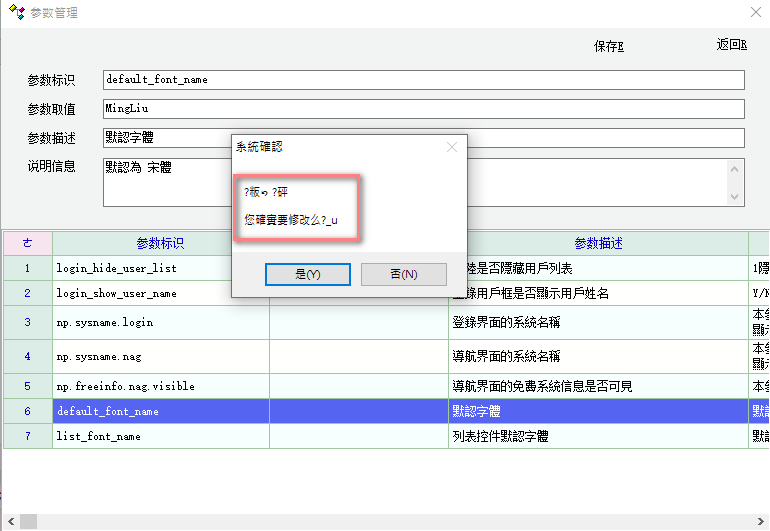
Task: Click the horizontal scrollbar left arrow
Action: 7,521
